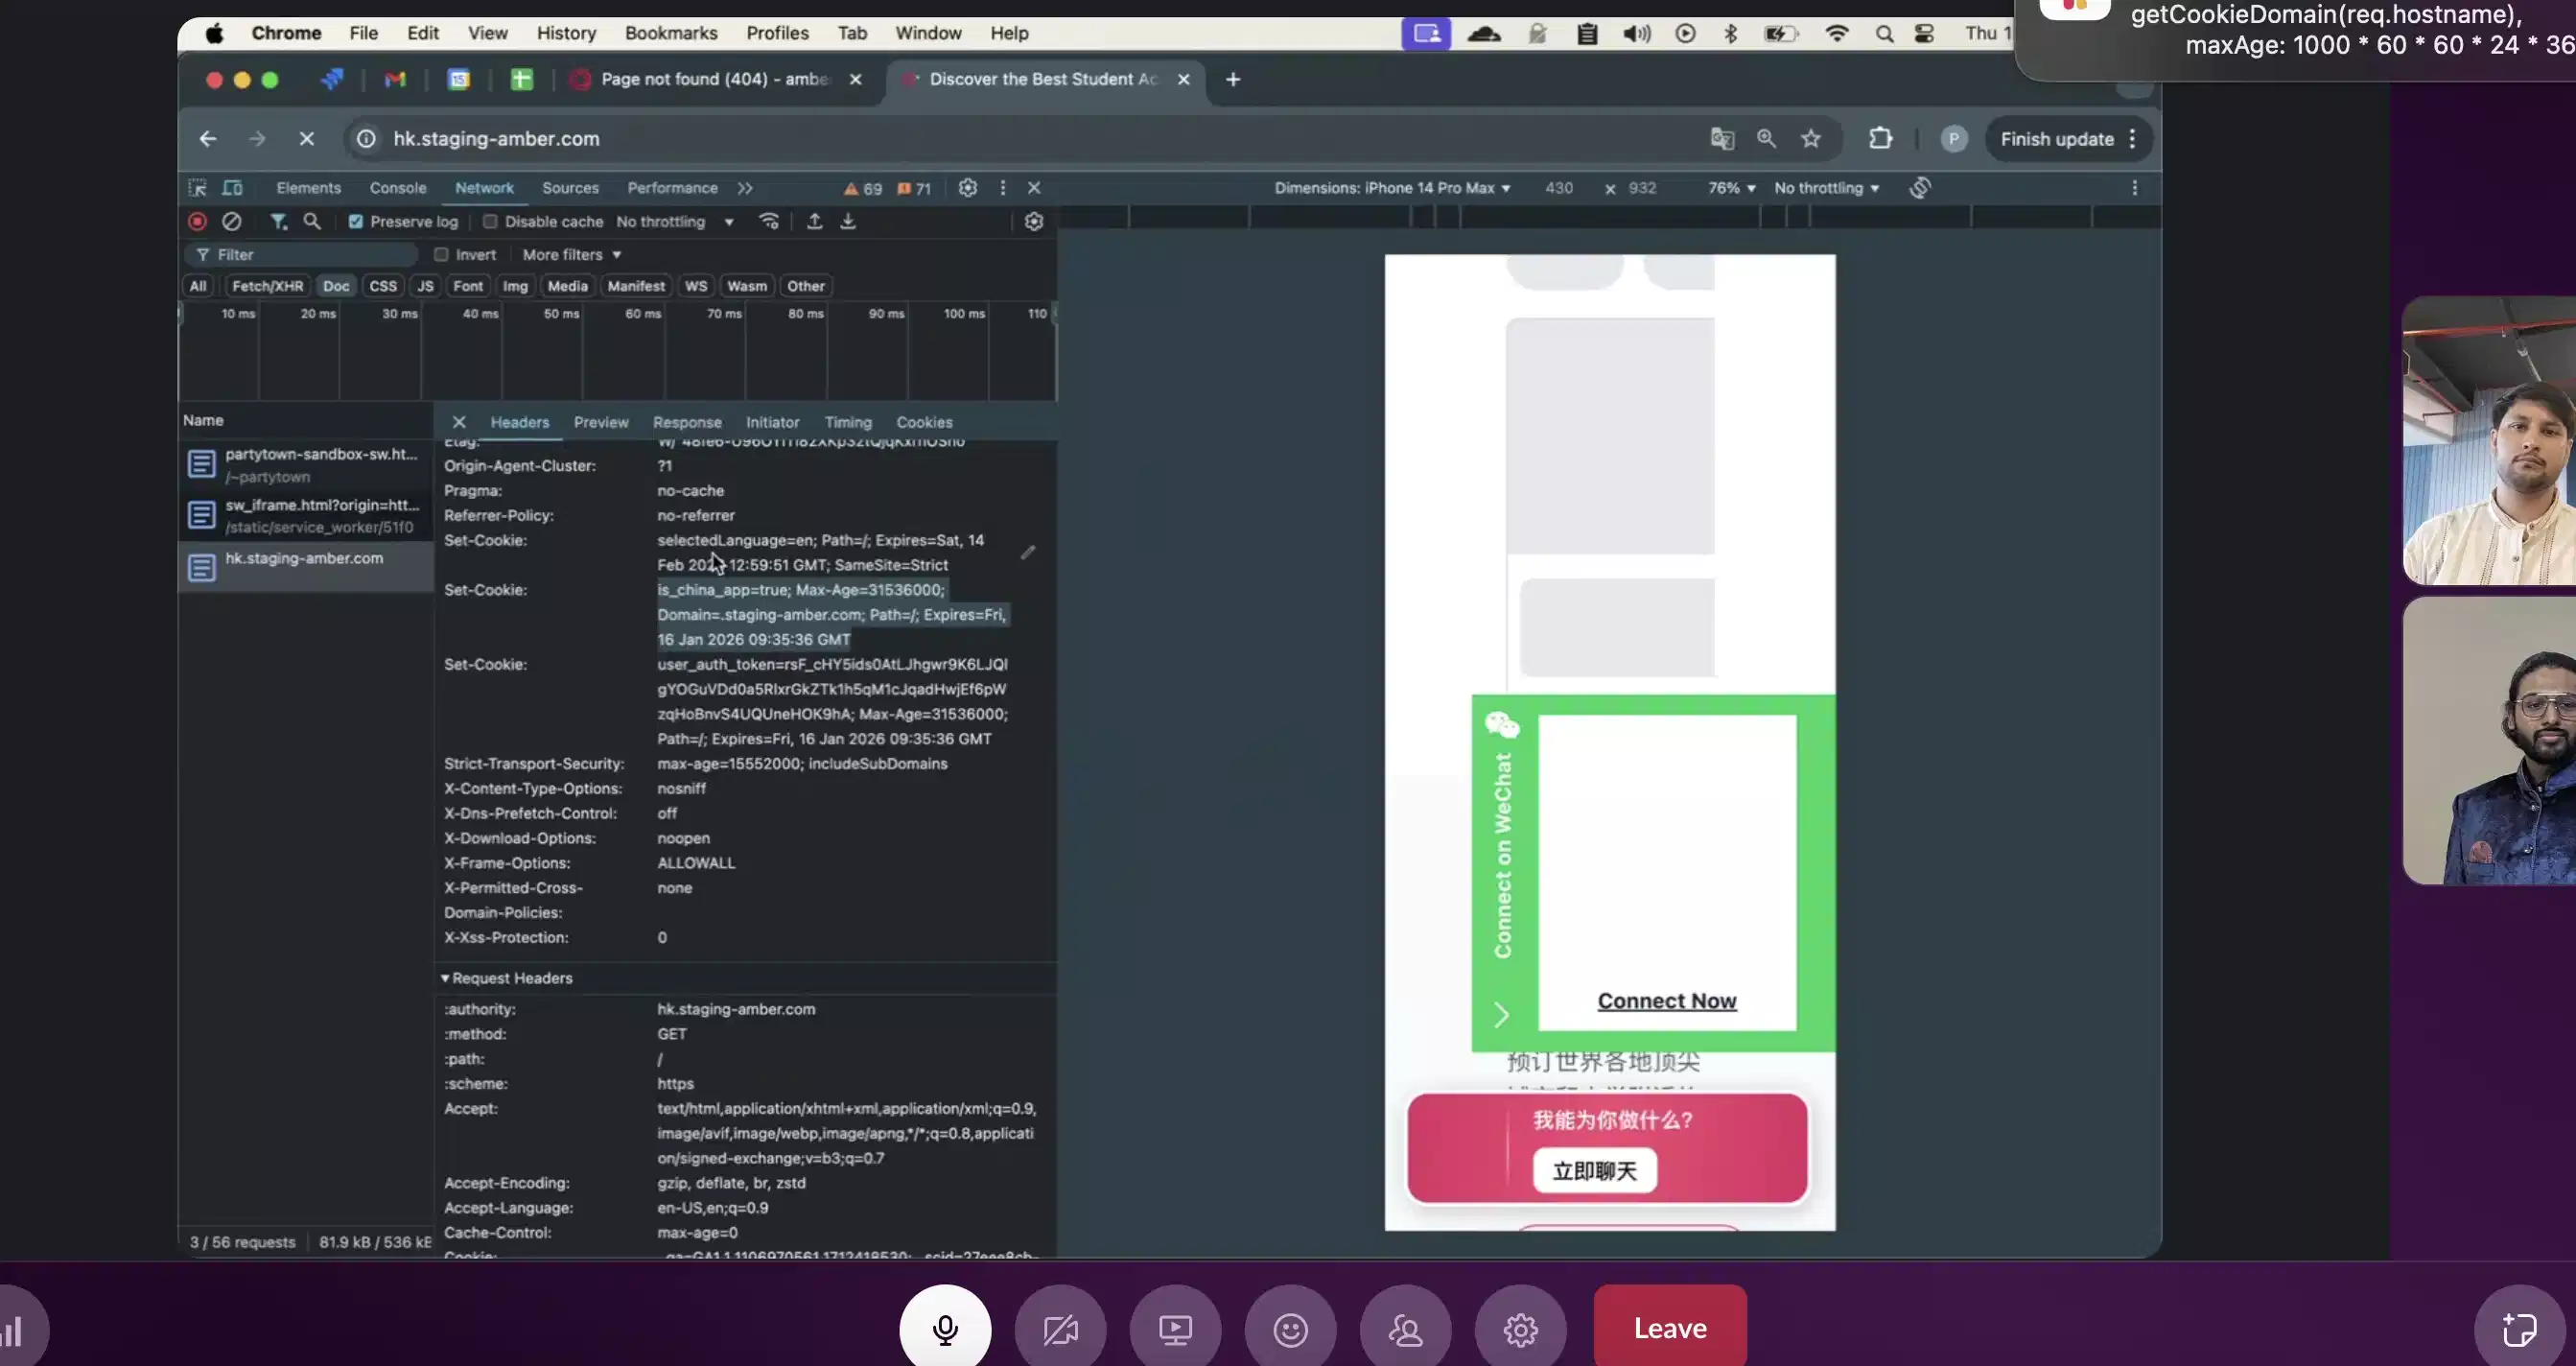The height and width of the screenshot is (1366, 2576).
Task: Close the request details pane
Action: [459, 422]
